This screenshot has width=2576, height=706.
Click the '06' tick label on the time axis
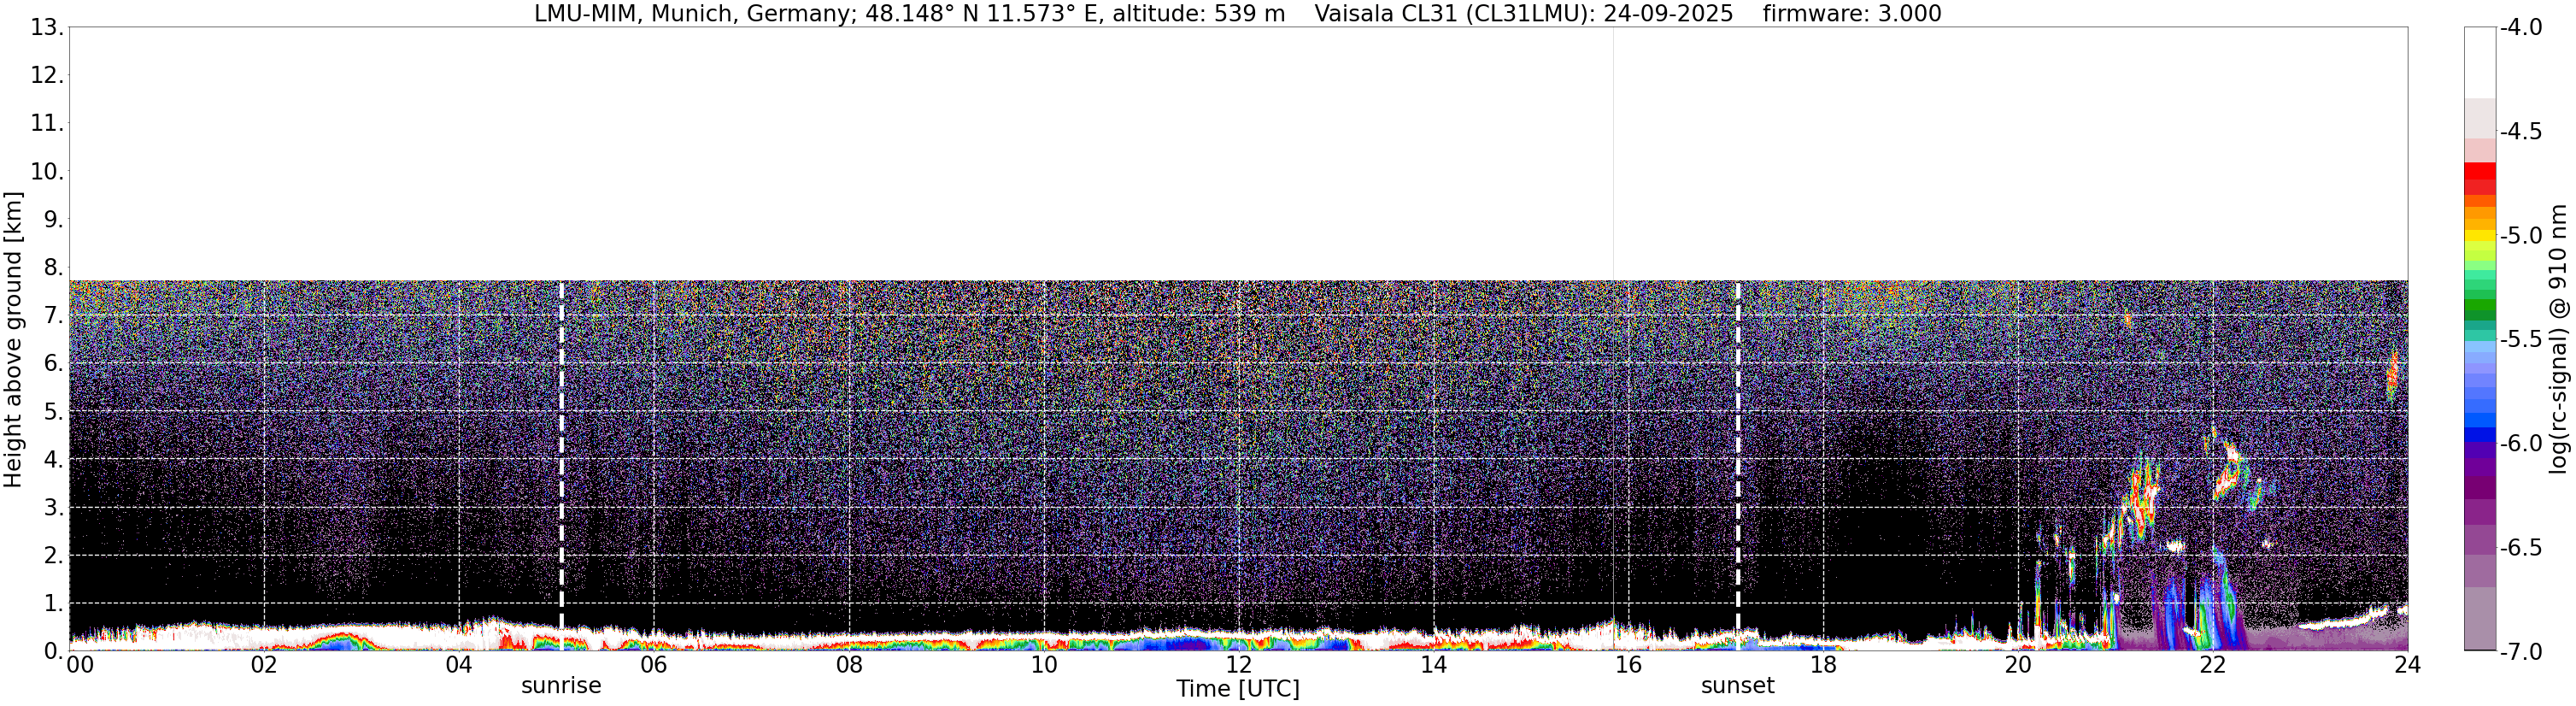[654, 665]
